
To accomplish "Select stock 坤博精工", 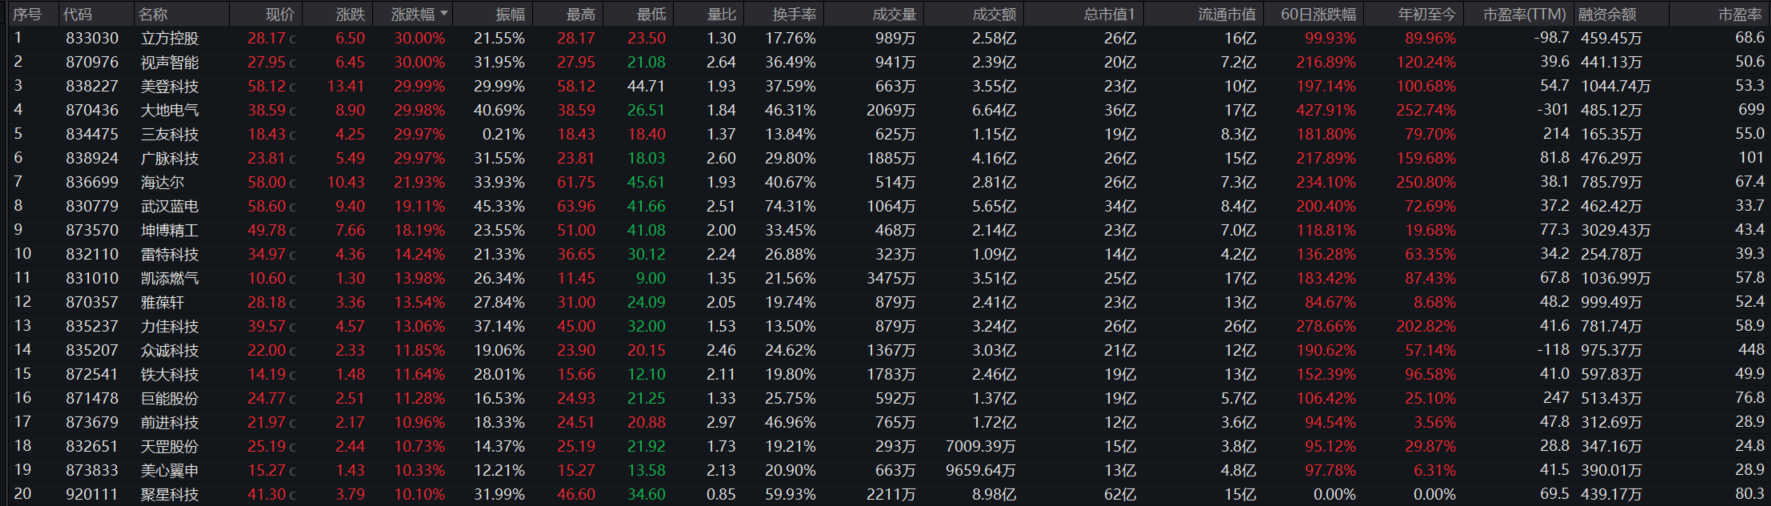I will point(169,230).
